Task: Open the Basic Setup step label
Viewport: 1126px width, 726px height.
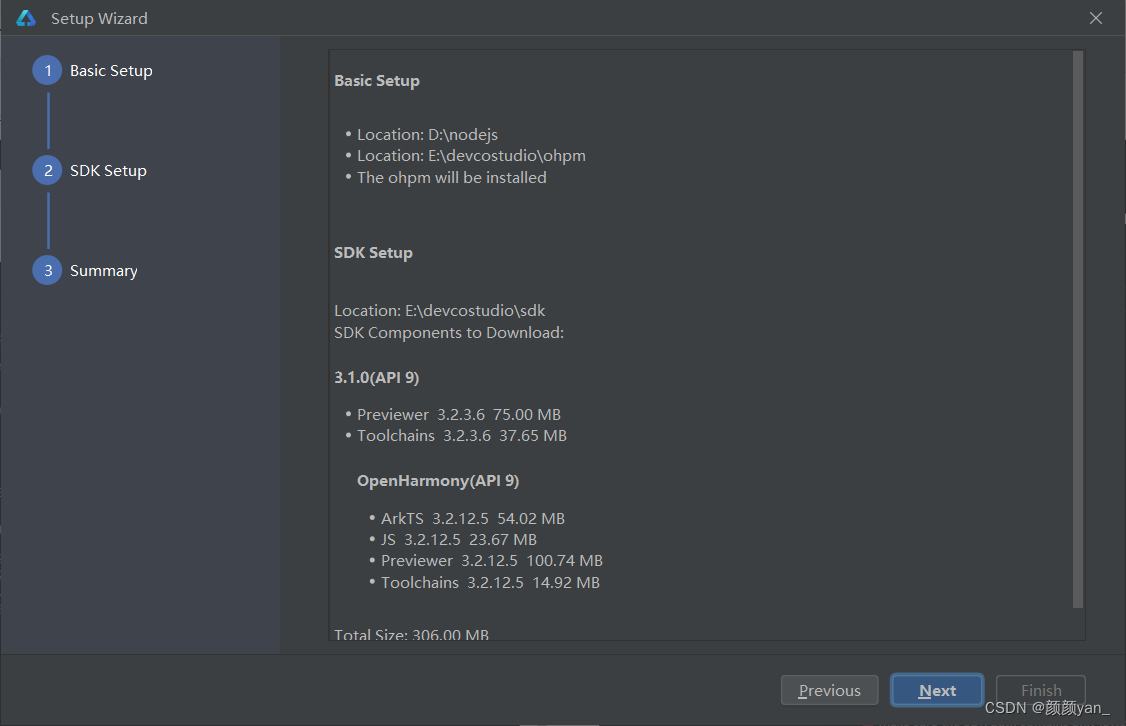Action: pos(111,70)
